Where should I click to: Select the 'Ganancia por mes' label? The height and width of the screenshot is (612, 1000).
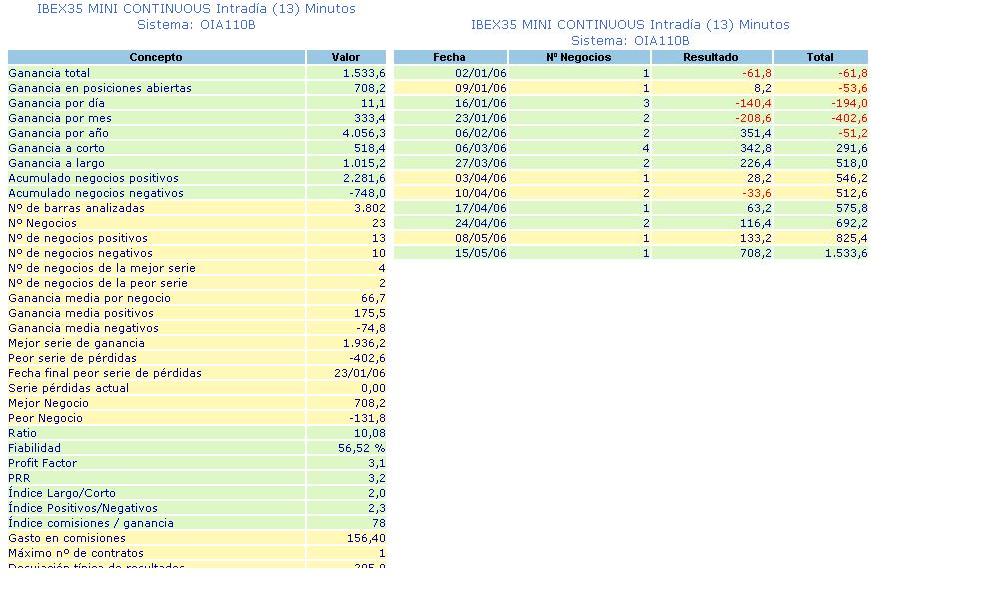(x=60, y=118)
